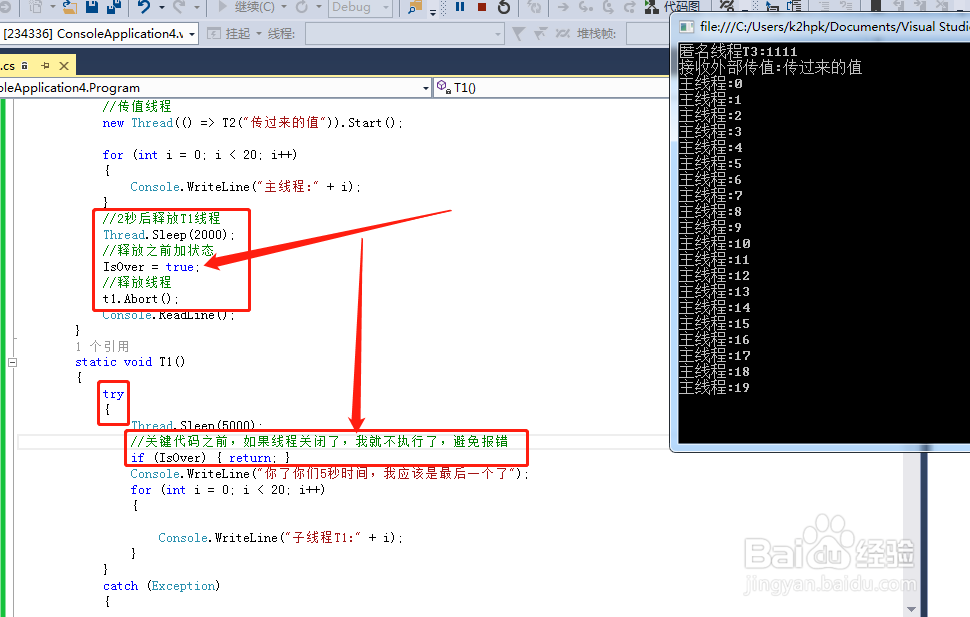970x617 pixels.
Task: Stop debugging with the red square icon
Action: tap(482, 6)
